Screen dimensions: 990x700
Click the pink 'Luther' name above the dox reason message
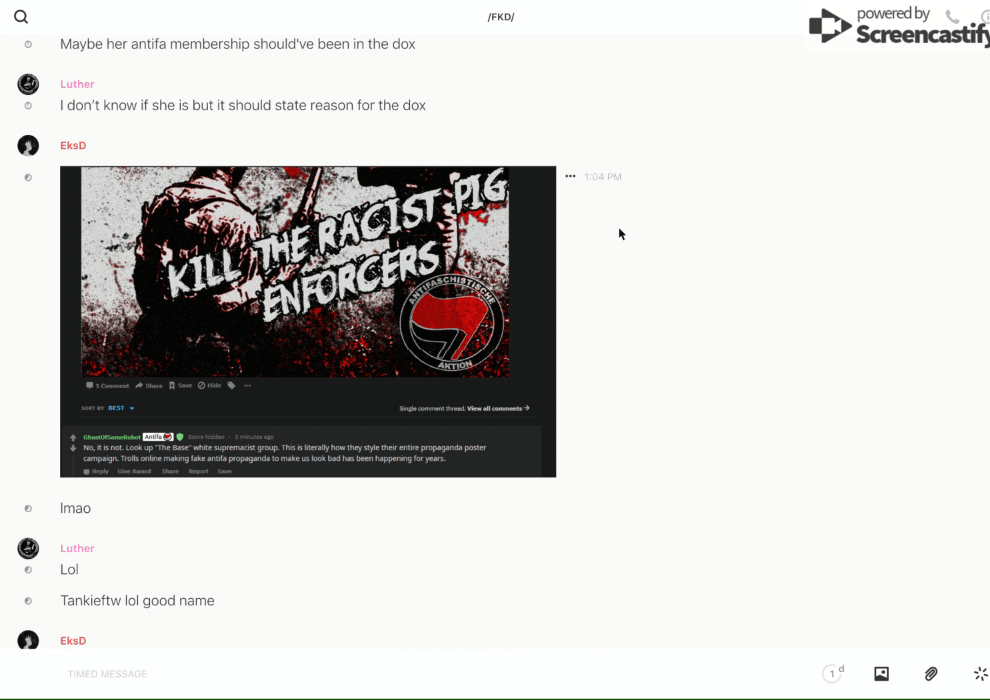coord(77,84)
